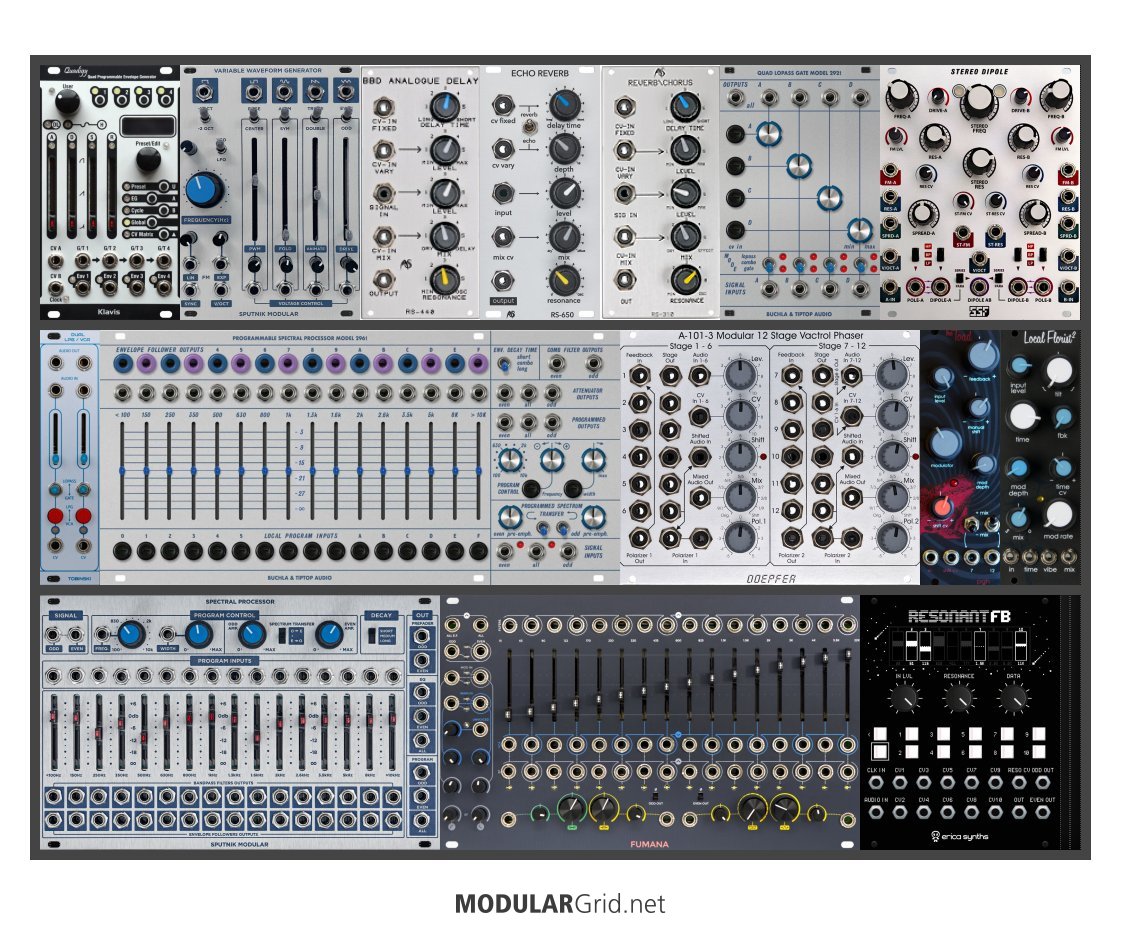Click the OUTPUT jack on BBD Analogue Delay

pyautogui.click(x=383, y=280)
